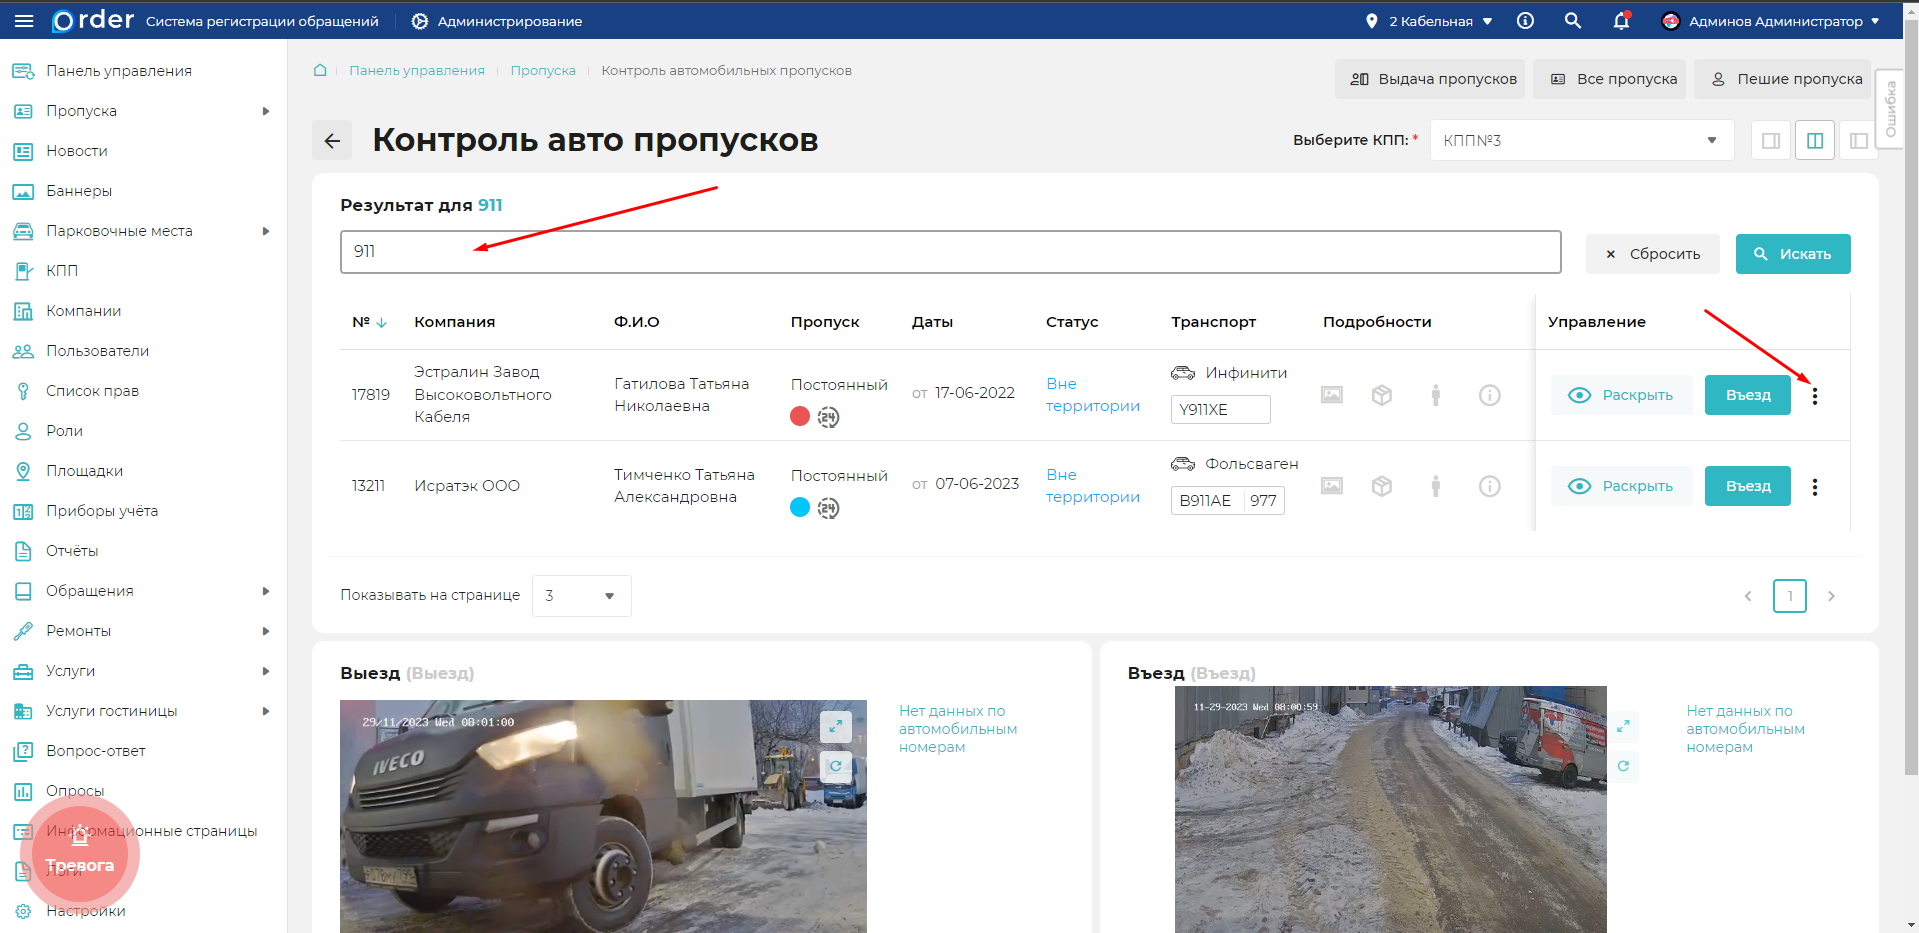The width and height of the screenshot is (1919, 933).
Task: Expand the Выезд camera to fullscreen
Action: coord(835,726)
